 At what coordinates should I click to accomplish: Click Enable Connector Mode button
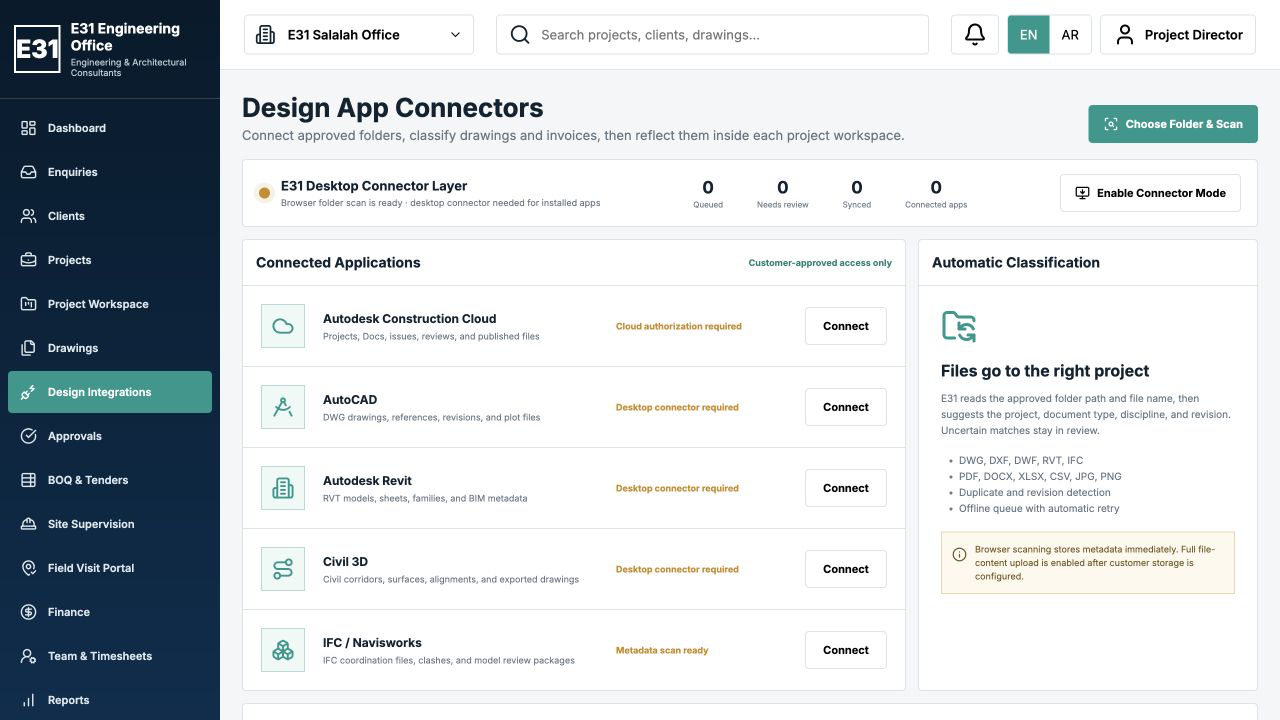(1150, 193)
